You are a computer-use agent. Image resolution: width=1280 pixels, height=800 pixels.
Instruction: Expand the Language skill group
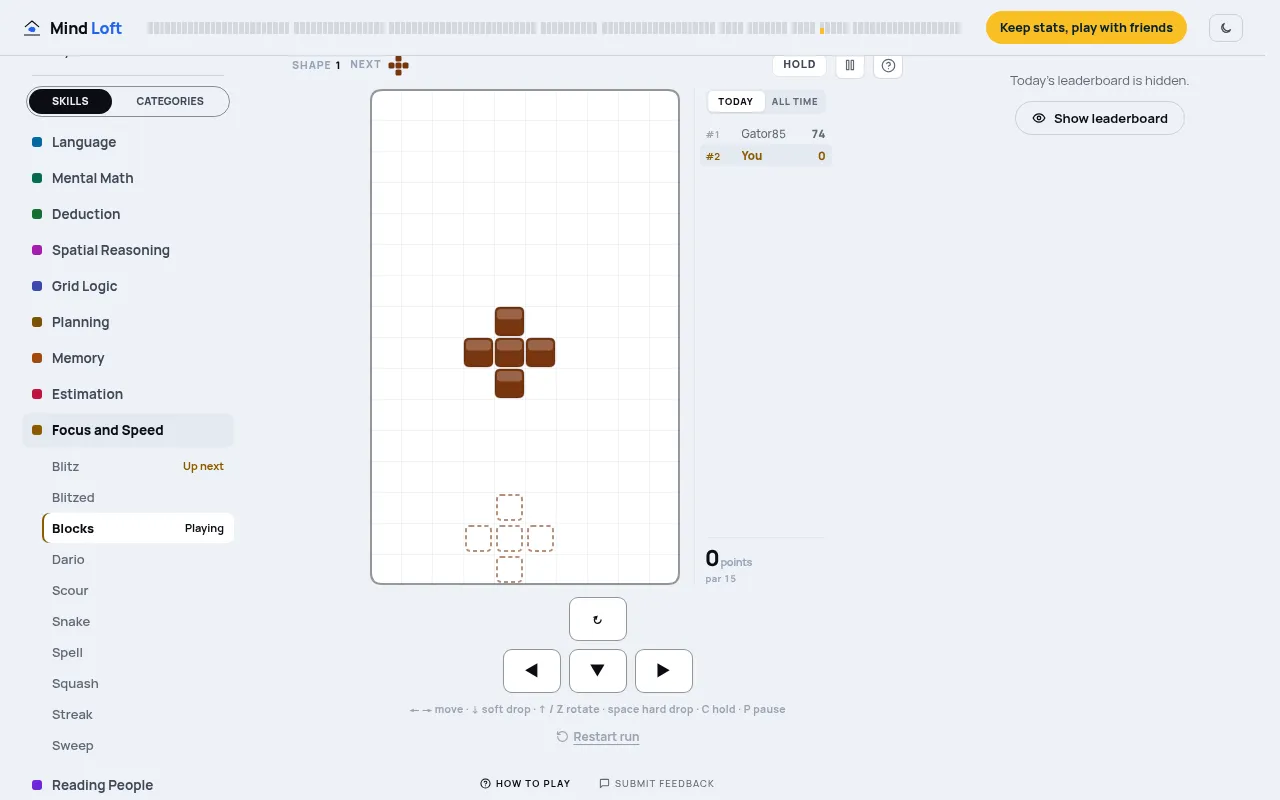(x=128, y=142)
